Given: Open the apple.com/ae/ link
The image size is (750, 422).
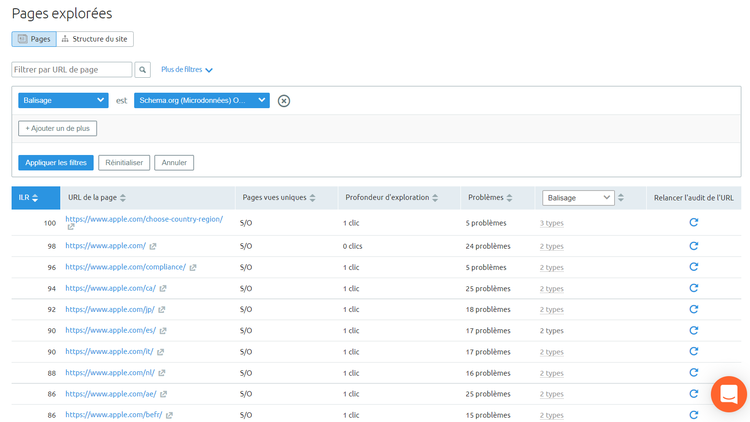Looking at the screenshot, I should (x=110, y=393).
